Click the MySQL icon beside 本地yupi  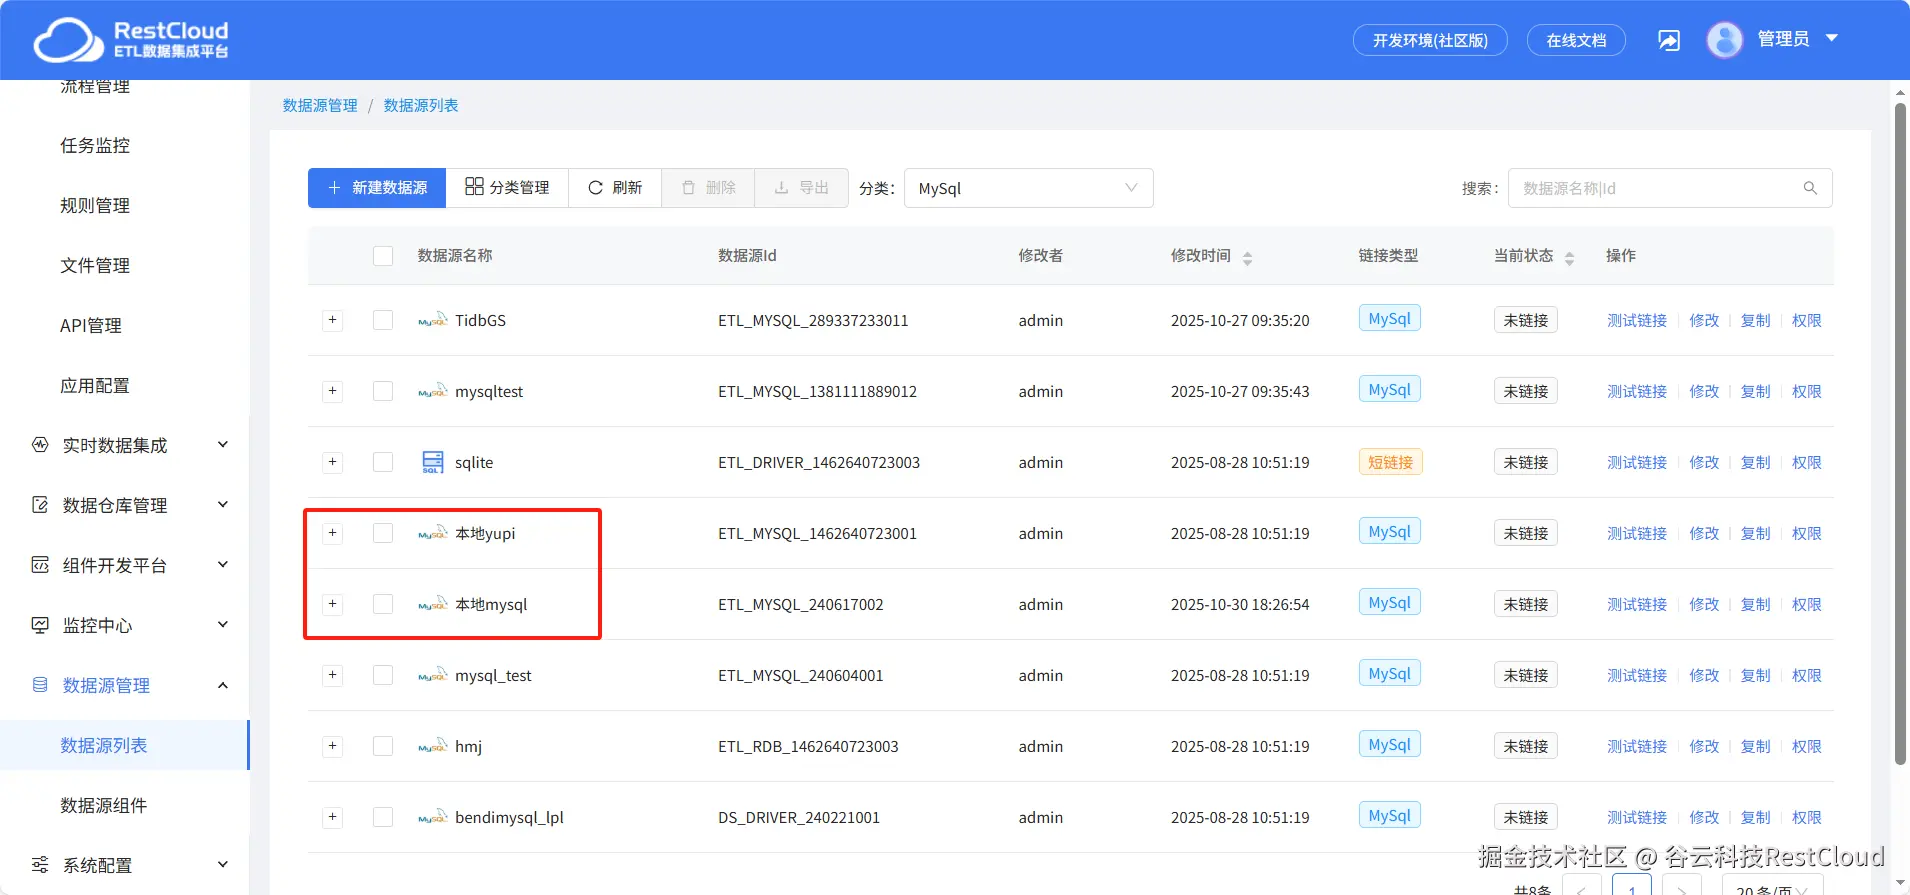click(433, 533)
